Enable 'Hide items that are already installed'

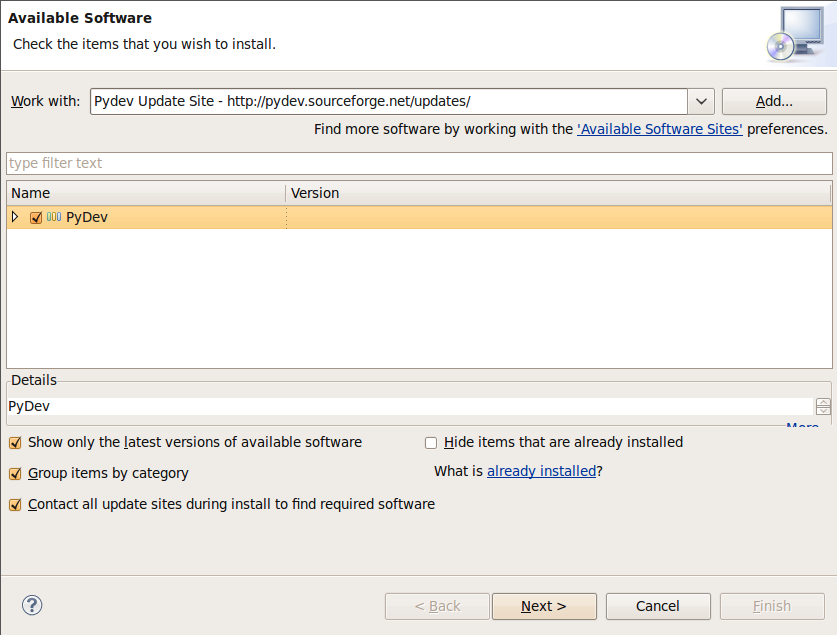pyautogui.click(x=431, y=442)
